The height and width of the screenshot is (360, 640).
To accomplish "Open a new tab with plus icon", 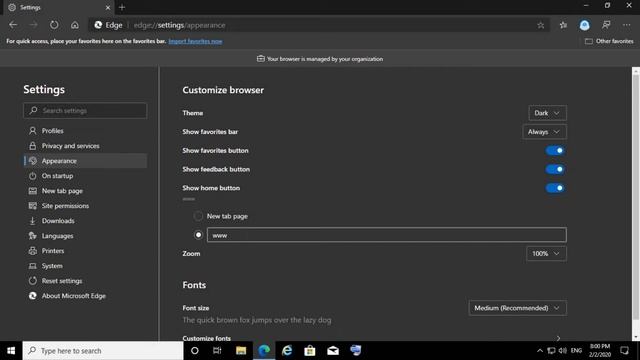I will tap(122, 7).
